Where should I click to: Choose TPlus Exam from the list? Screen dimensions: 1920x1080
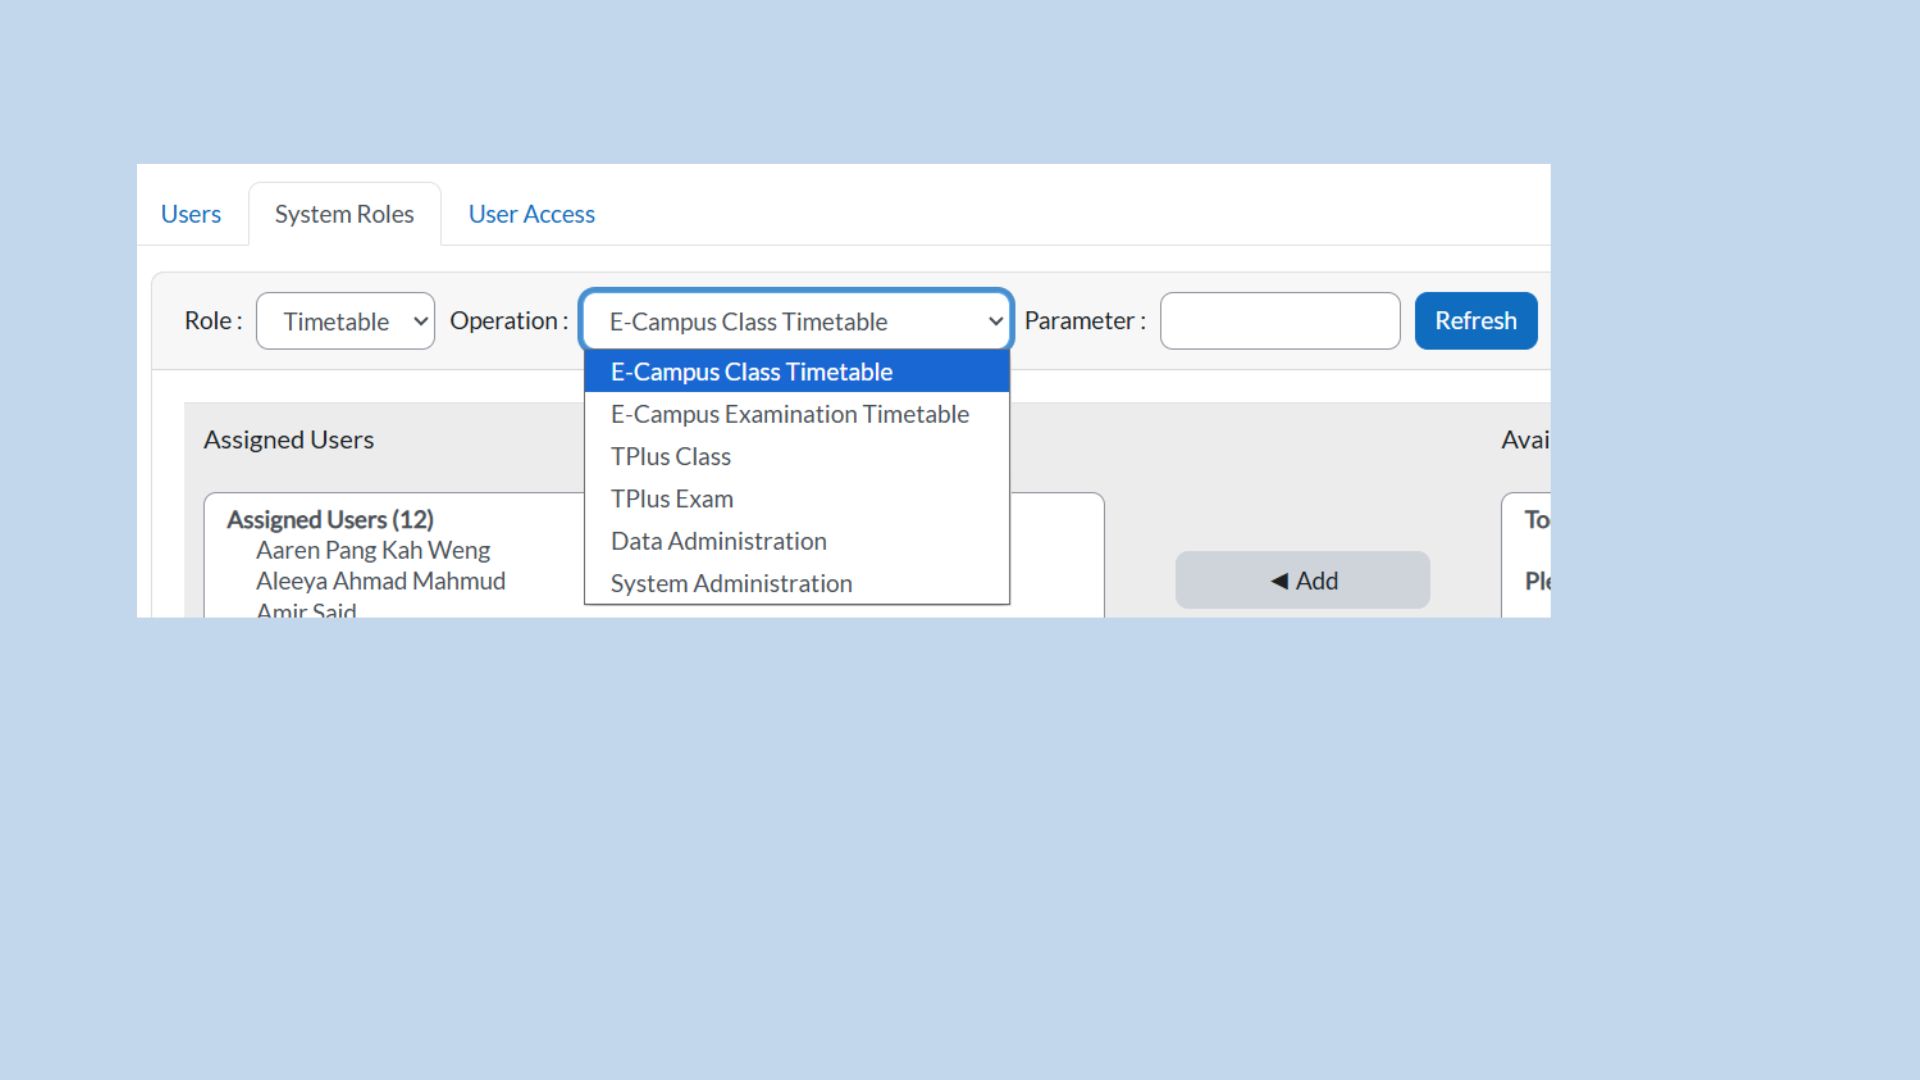(672, 499)
